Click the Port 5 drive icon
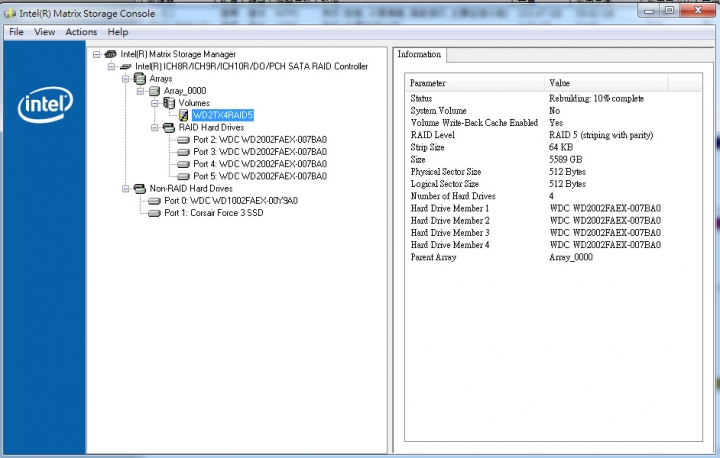The height and width of the screenshot is (458, 720). (x=184, y=176)
